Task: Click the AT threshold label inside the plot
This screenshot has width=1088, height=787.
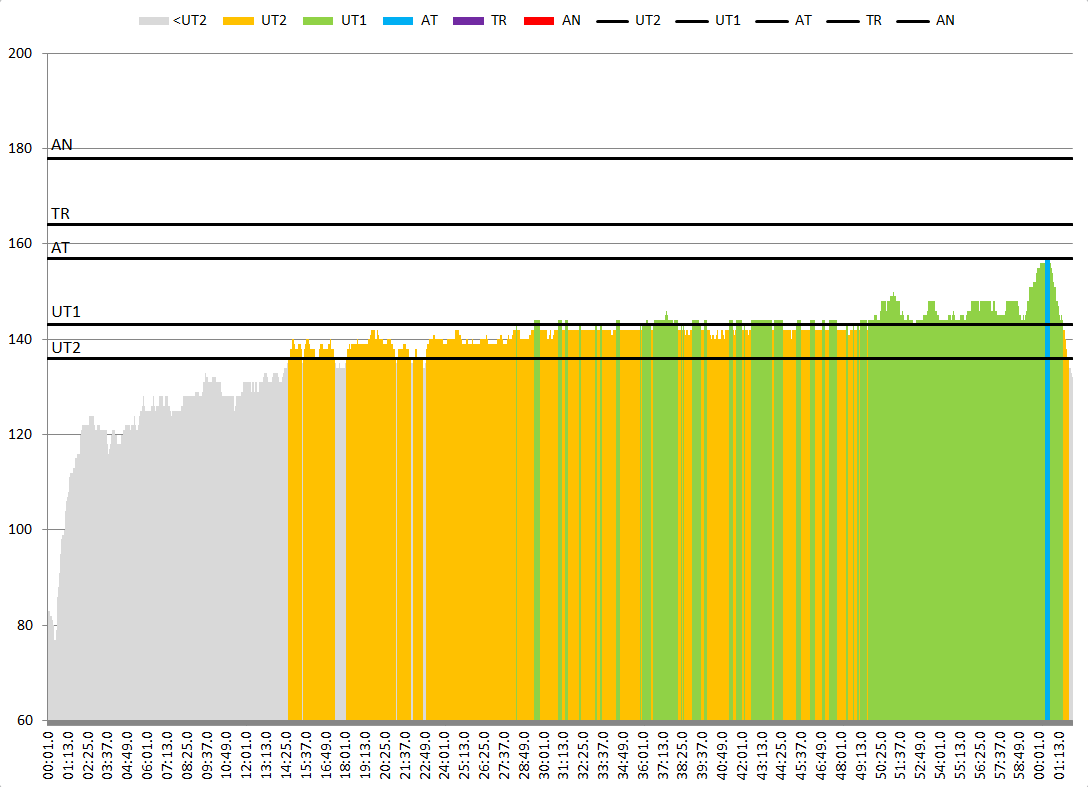Action: tap(61, 248)
